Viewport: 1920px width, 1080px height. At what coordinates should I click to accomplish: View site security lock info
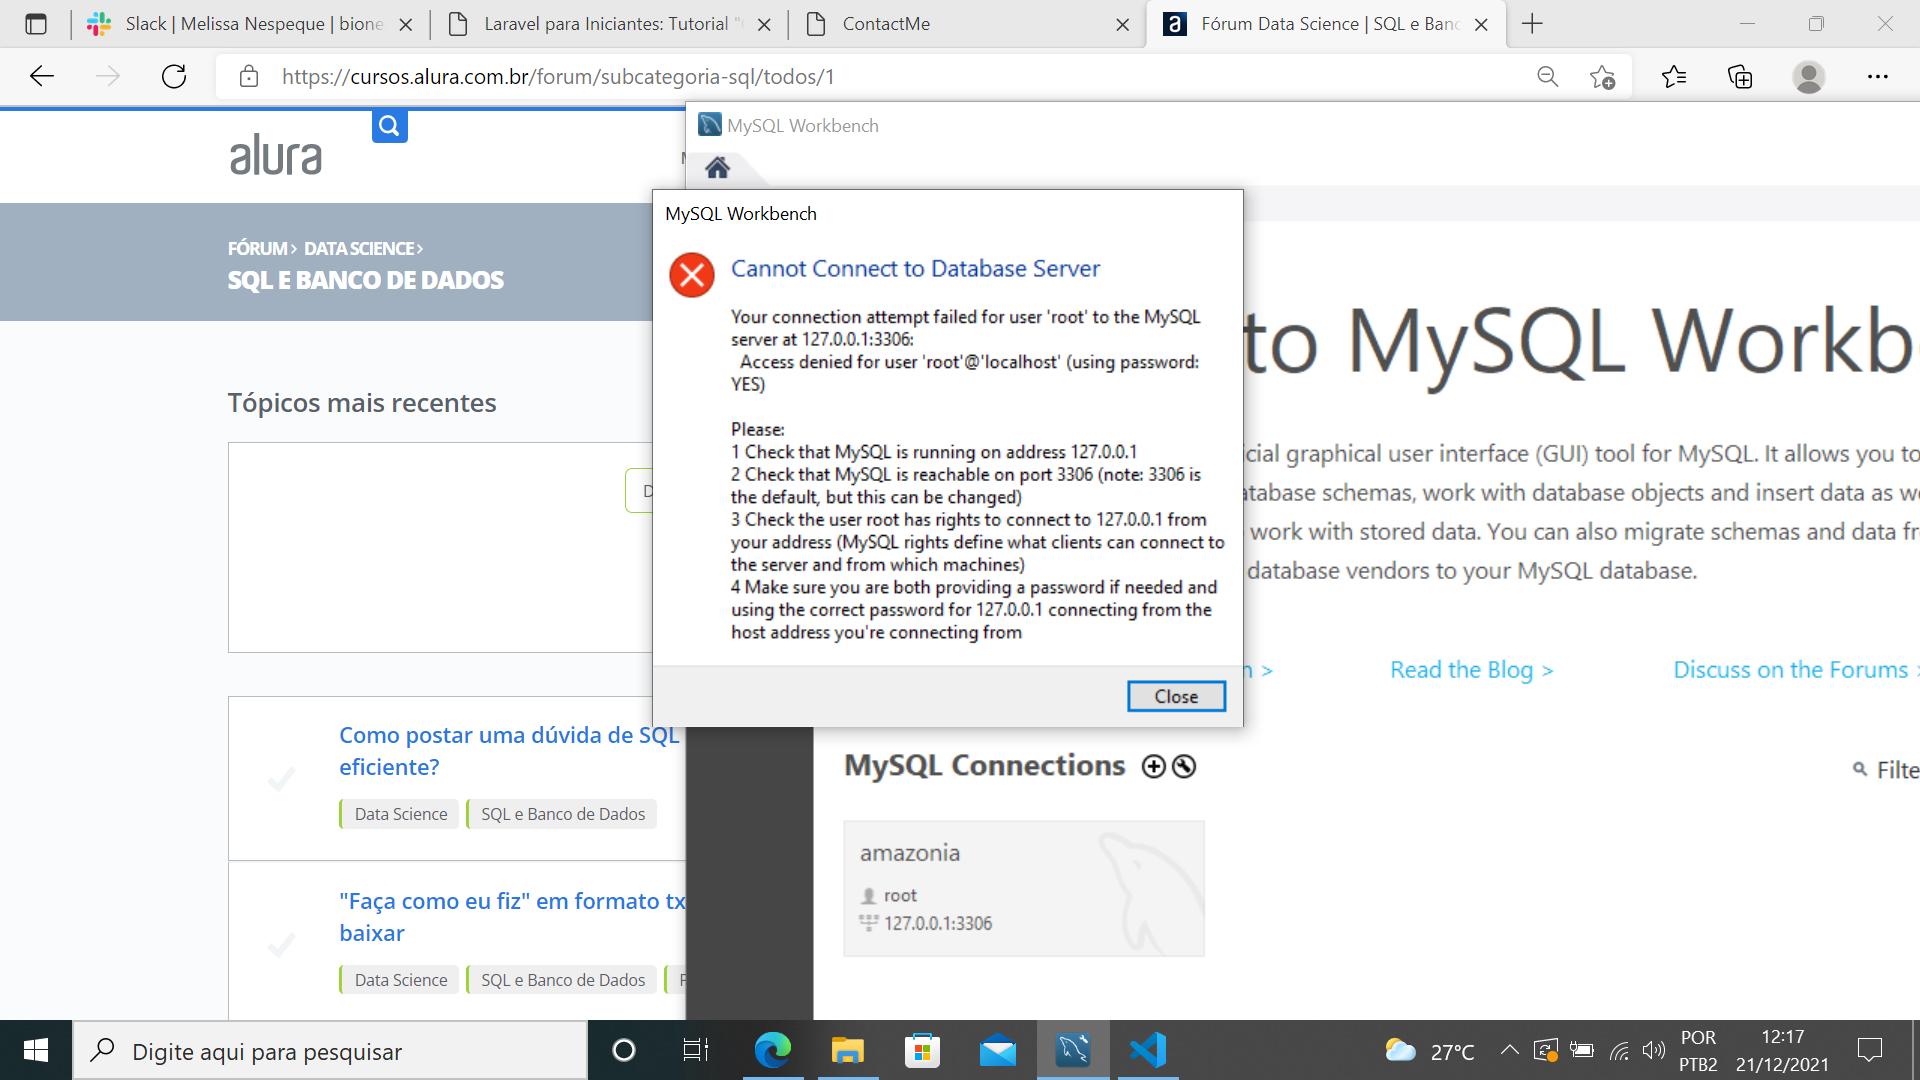249,76
